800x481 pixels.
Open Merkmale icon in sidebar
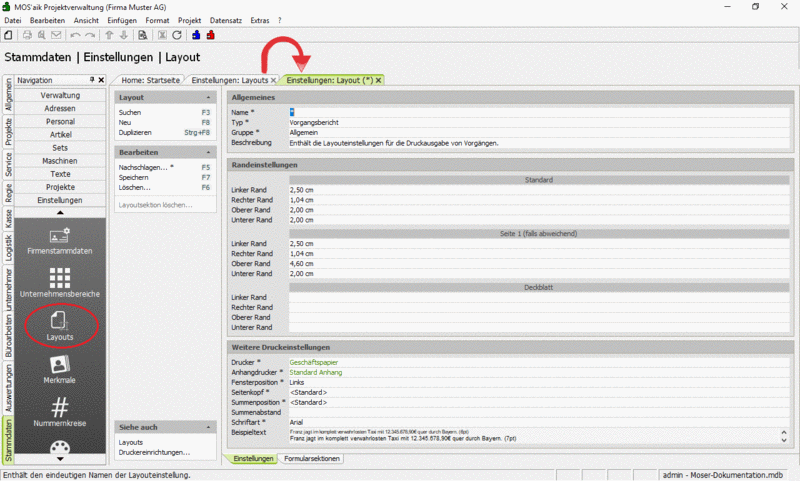(60, 369)
